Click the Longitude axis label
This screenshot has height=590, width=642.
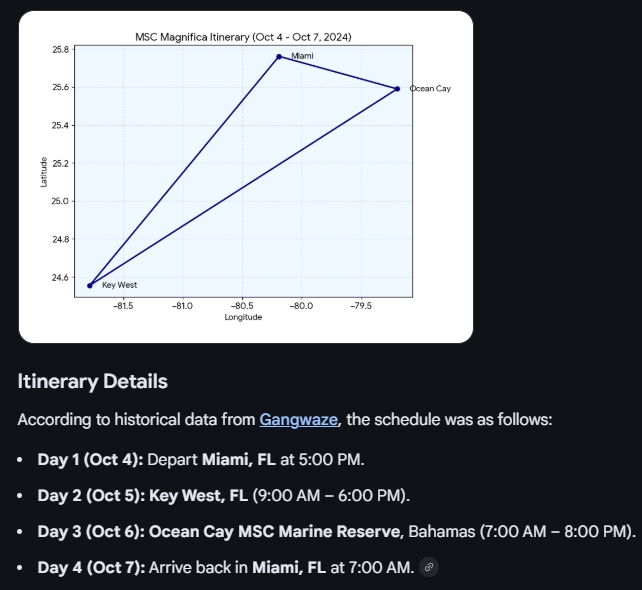[243, 317]
